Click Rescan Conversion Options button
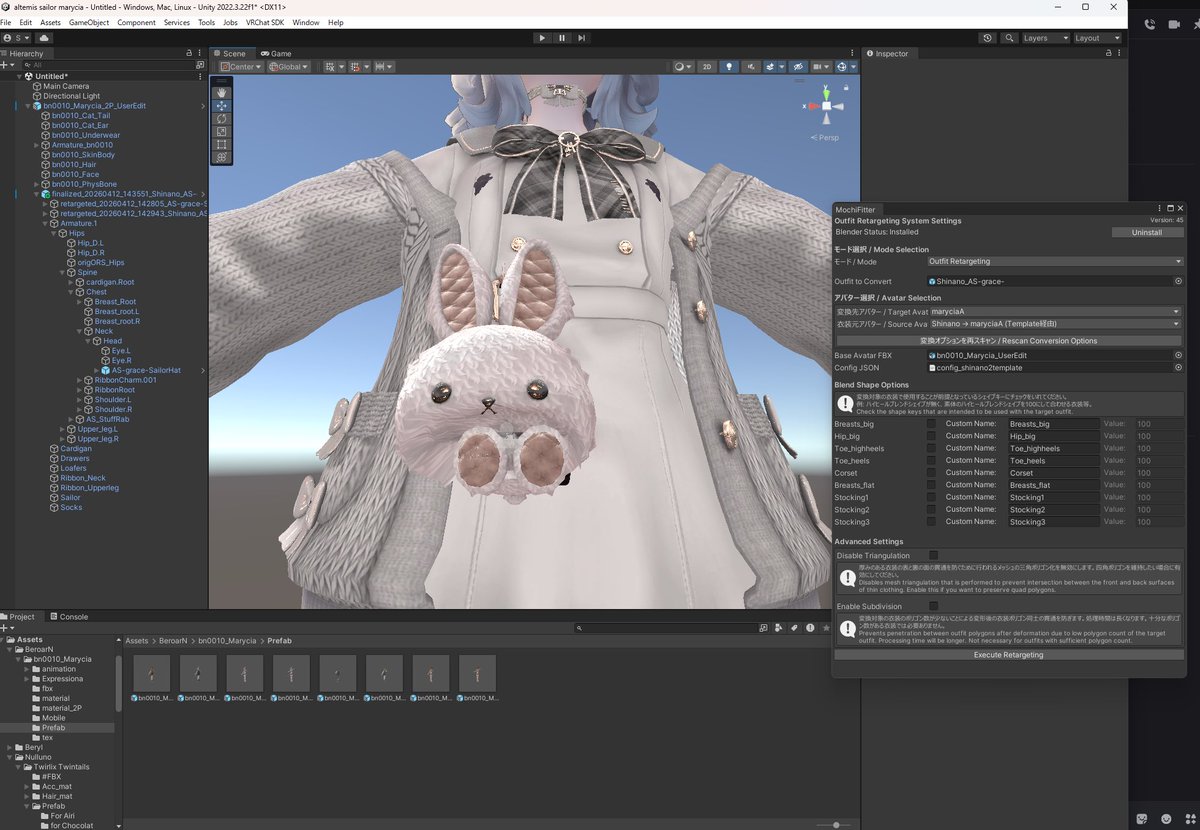 click(1008, 340)
